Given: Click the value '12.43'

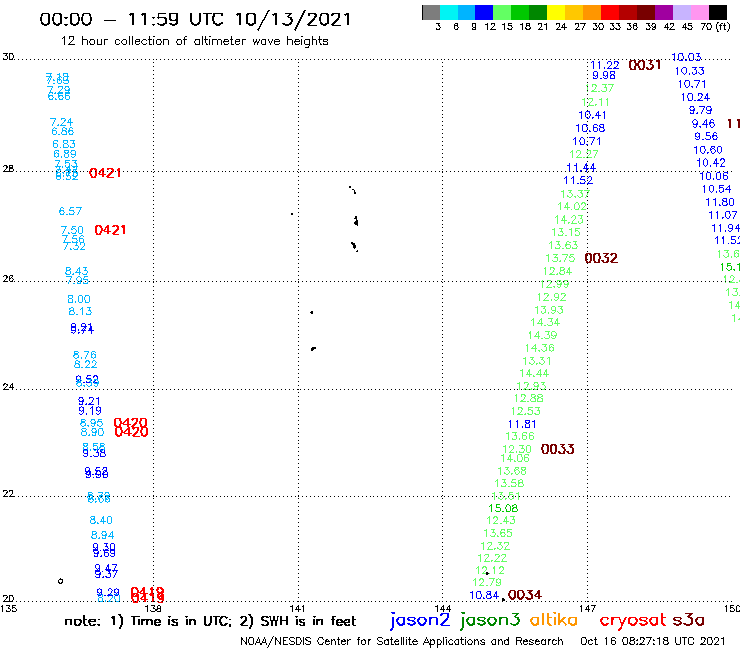Looking at the screenshot, I should coord(501,520).
